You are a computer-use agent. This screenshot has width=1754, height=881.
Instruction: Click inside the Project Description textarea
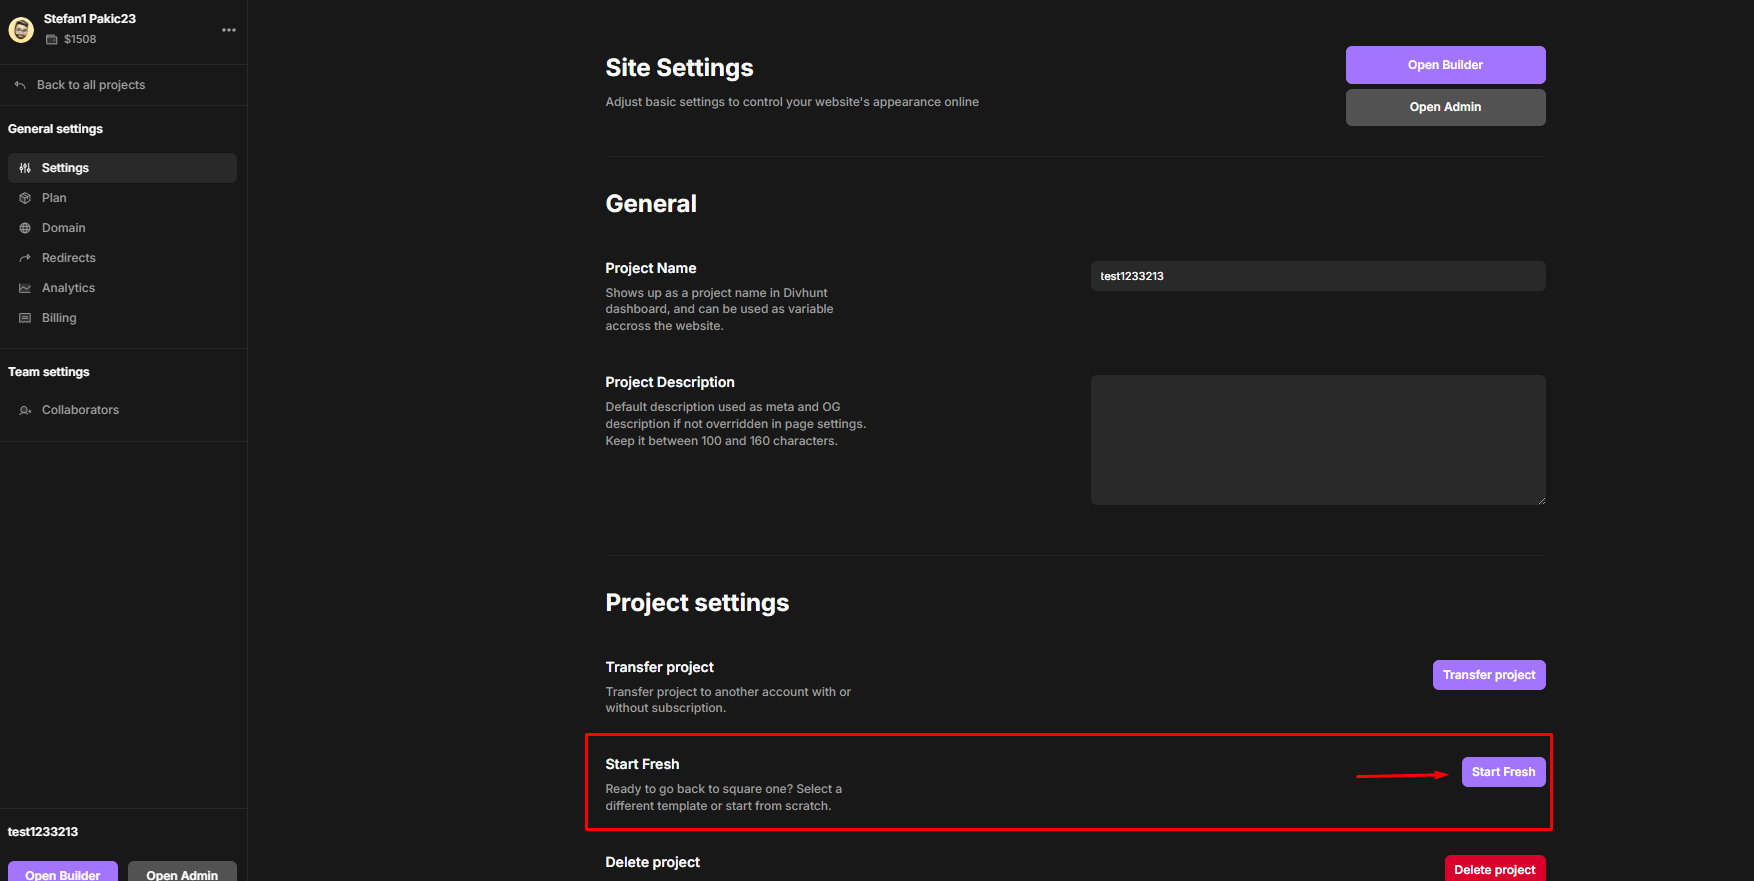pyautogui.click(x=1317, y=440)
